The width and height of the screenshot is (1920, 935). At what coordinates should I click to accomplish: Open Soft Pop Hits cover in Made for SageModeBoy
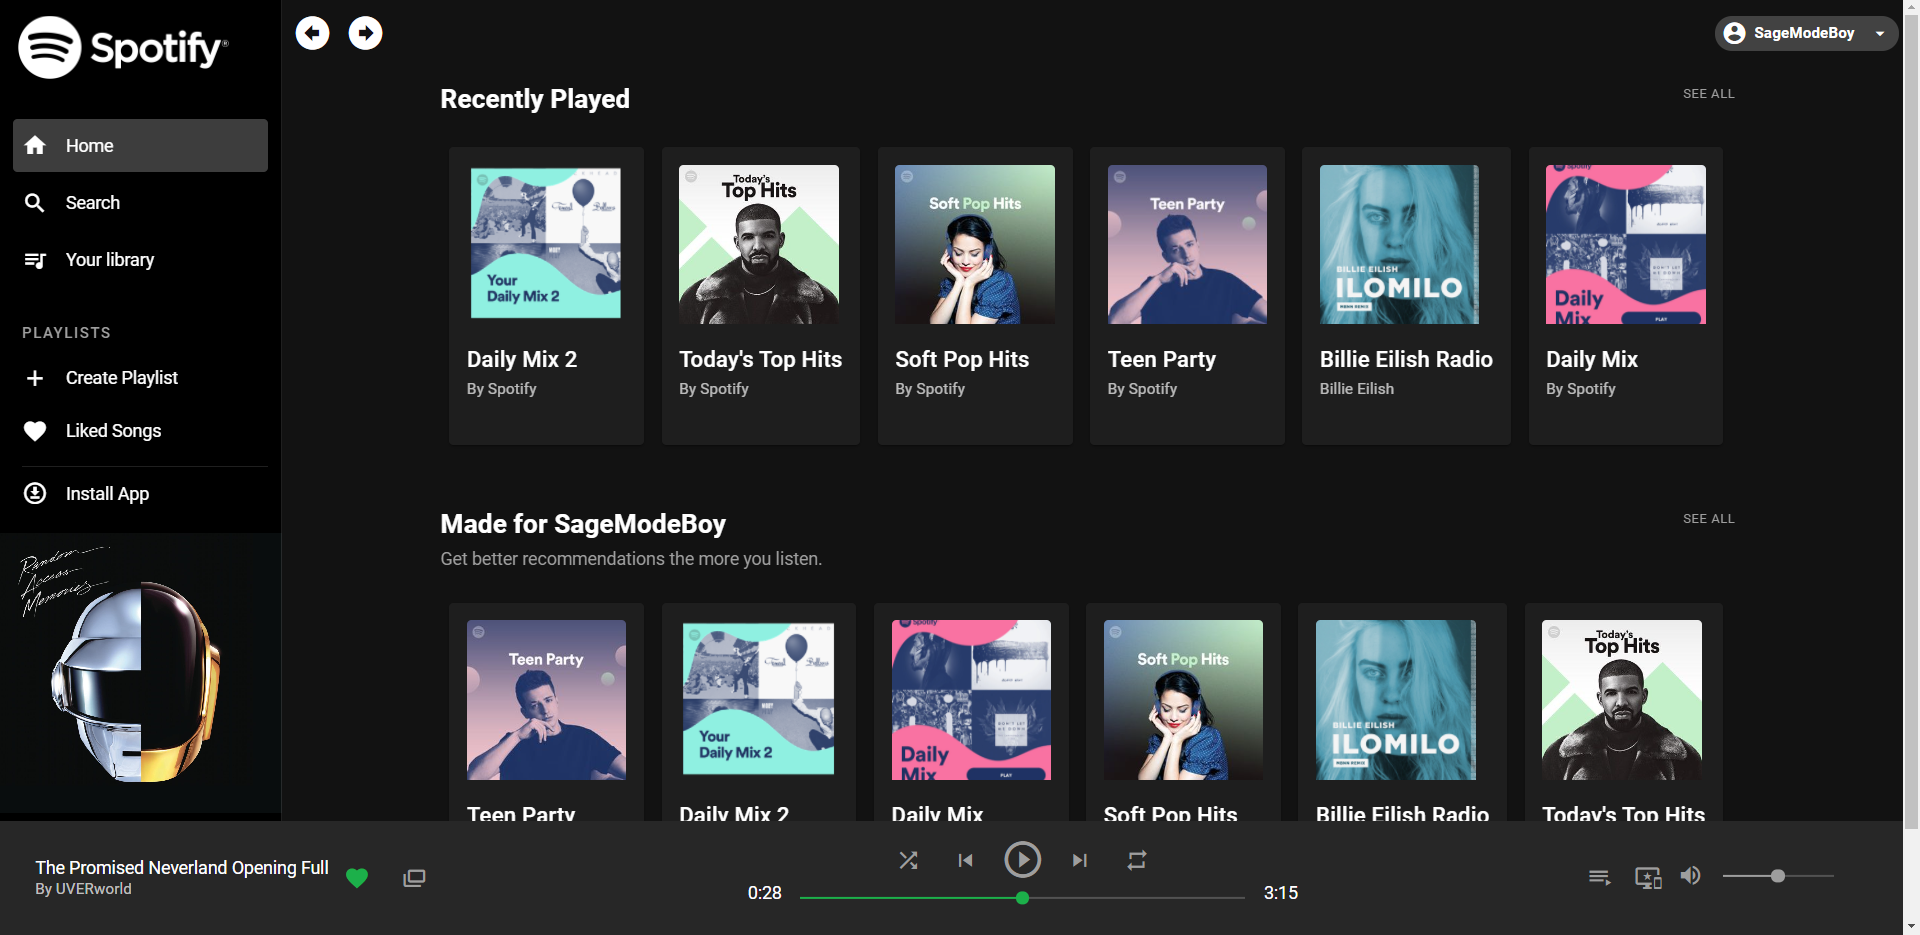point(1183,700)
